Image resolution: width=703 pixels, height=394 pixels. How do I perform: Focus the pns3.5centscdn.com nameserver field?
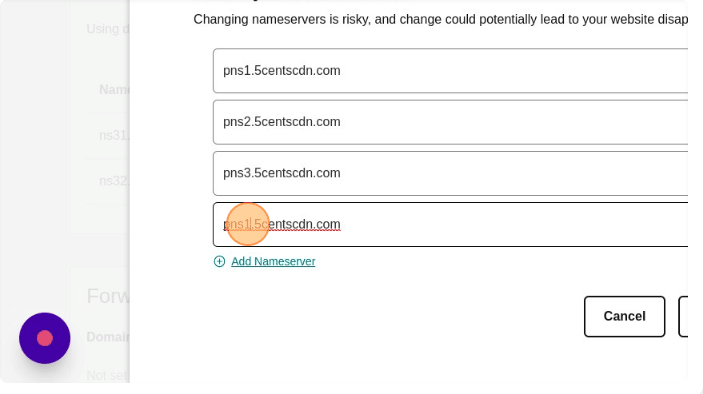click(x=450, y=173)
